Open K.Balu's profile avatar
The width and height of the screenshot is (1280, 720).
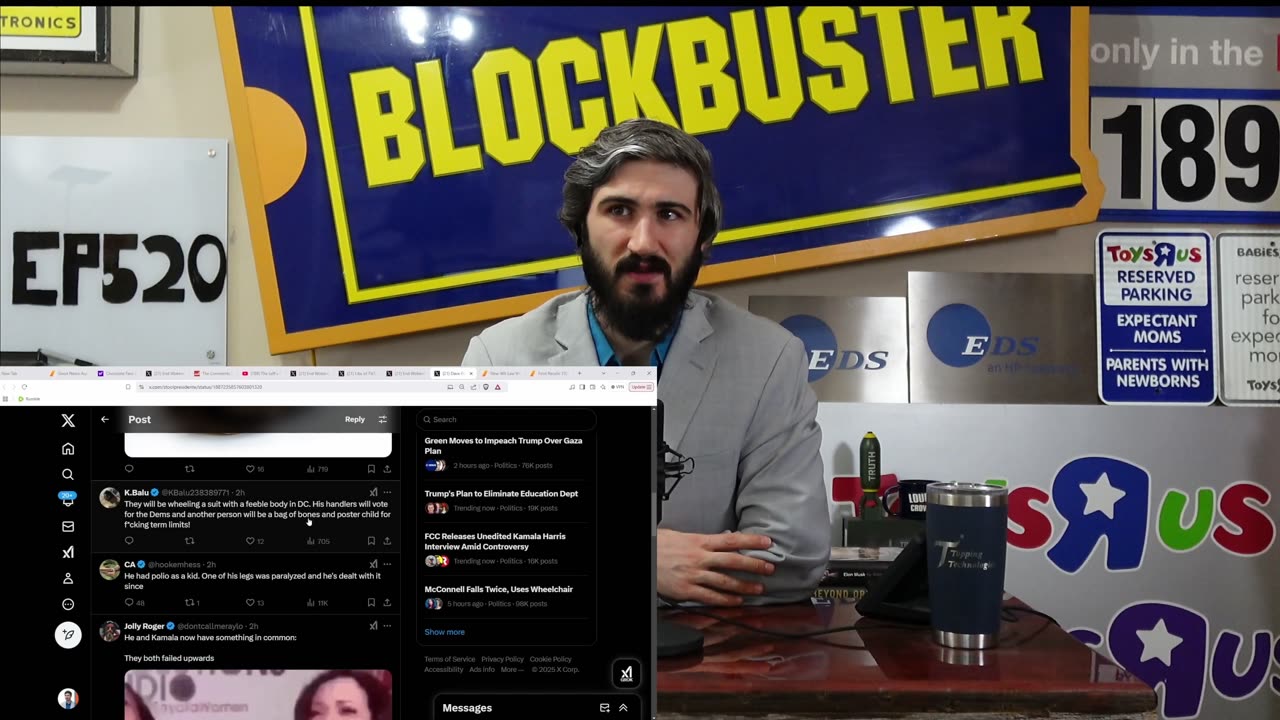click(109, 497)
